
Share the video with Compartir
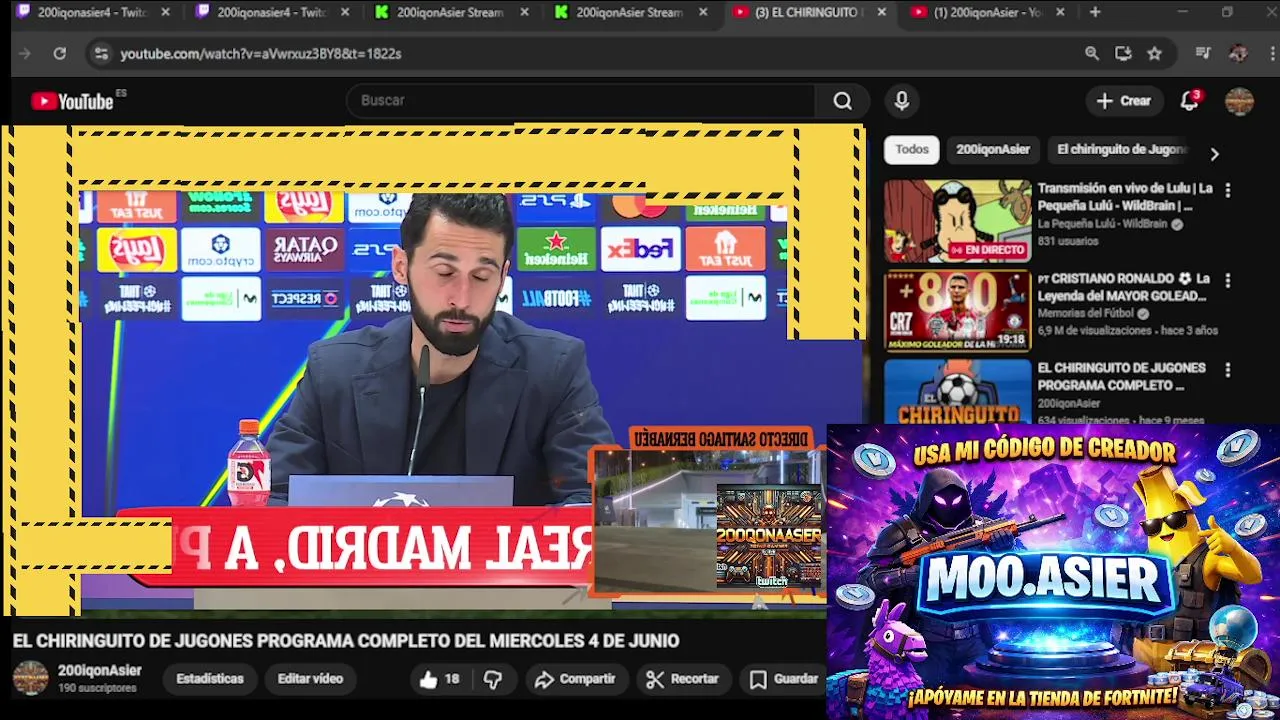tap(575, 679)
